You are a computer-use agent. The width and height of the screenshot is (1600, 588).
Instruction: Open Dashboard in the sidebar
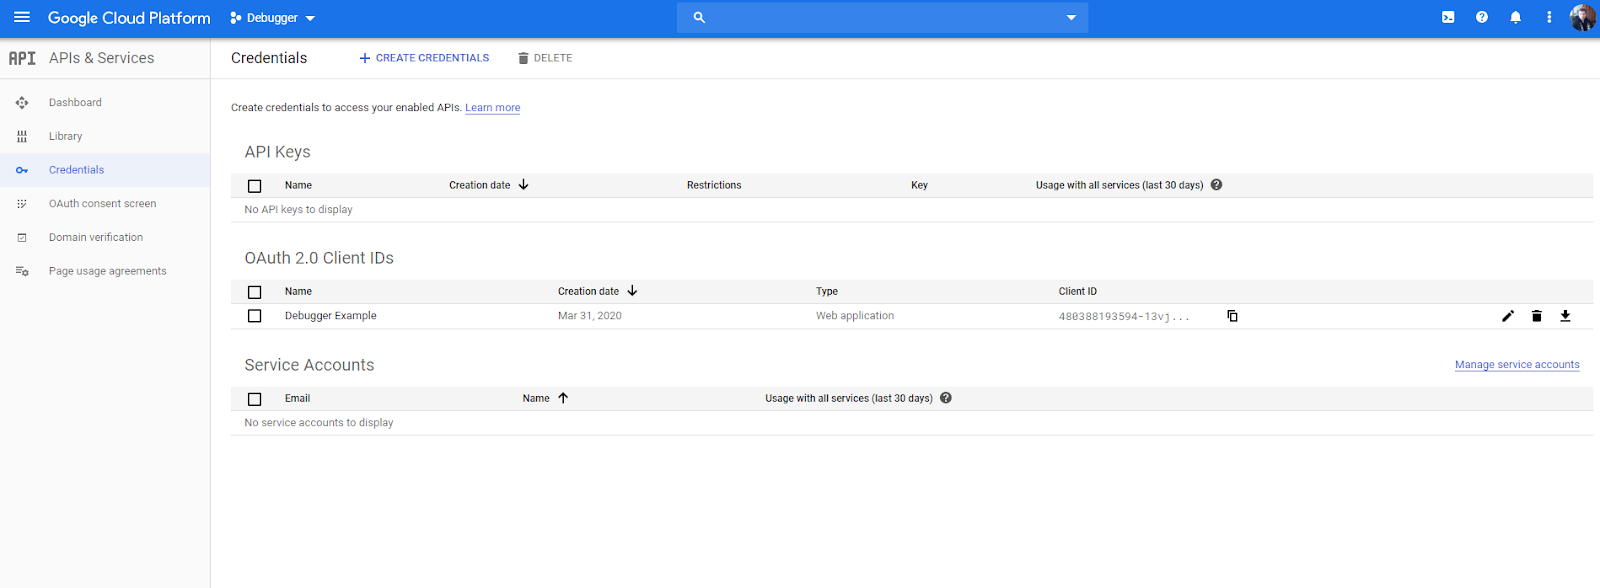click(75, 102)
